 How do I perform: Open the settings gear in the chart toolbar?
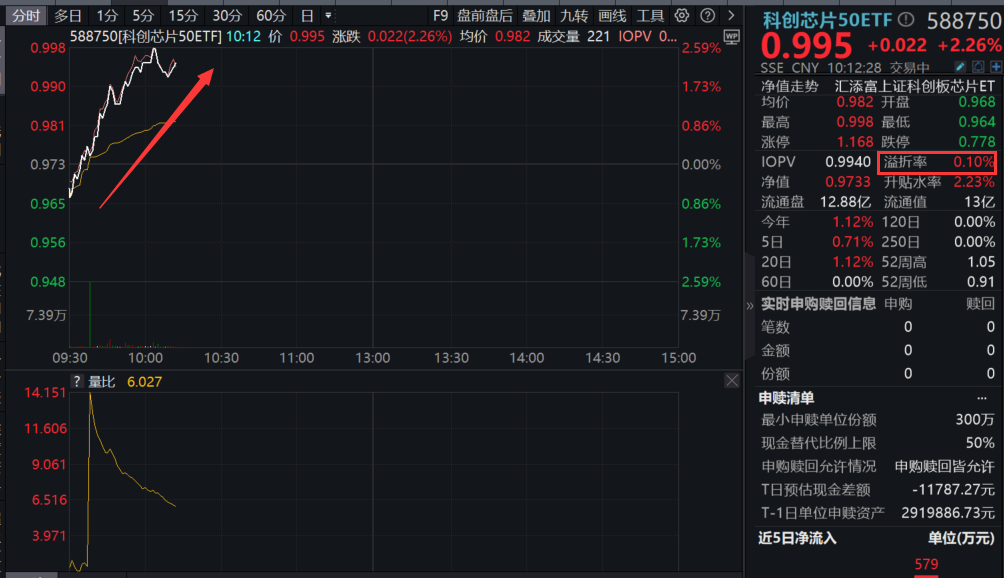pos(680,15)
